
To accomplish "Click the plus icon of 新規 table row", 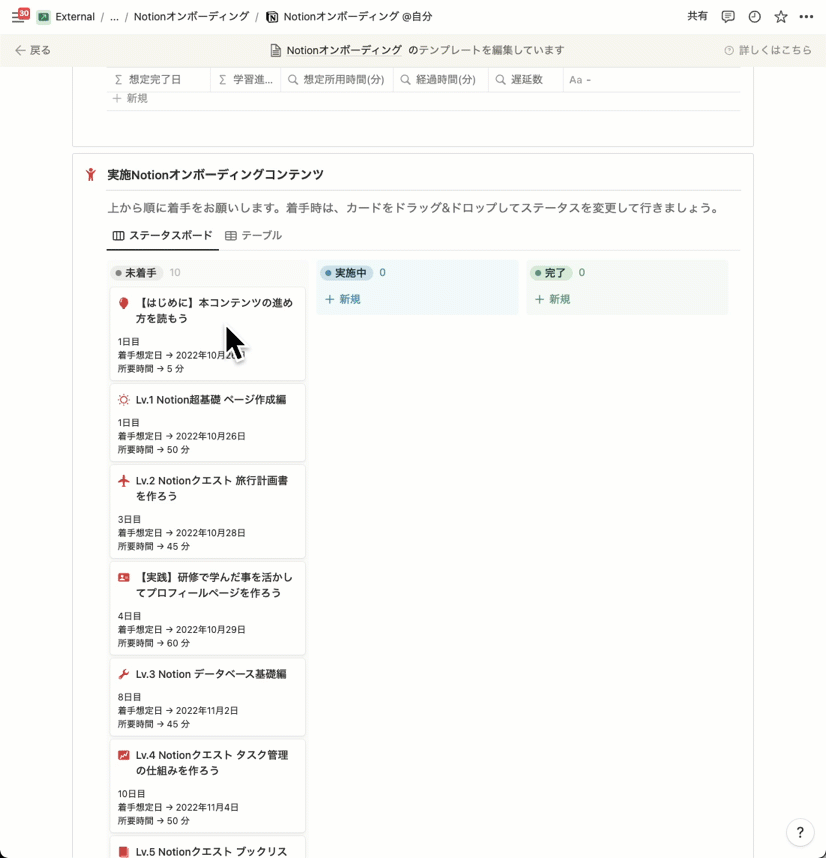I will [x=117, y=98].
